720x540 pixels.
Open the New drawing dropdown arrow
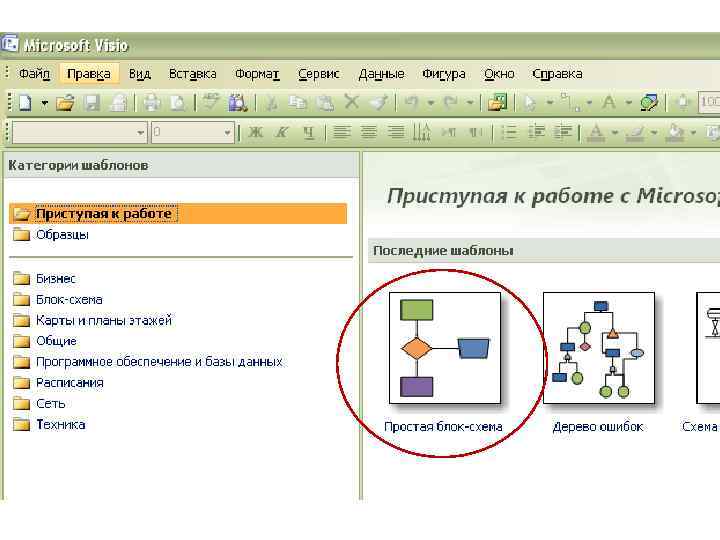(x=45, y=103)
